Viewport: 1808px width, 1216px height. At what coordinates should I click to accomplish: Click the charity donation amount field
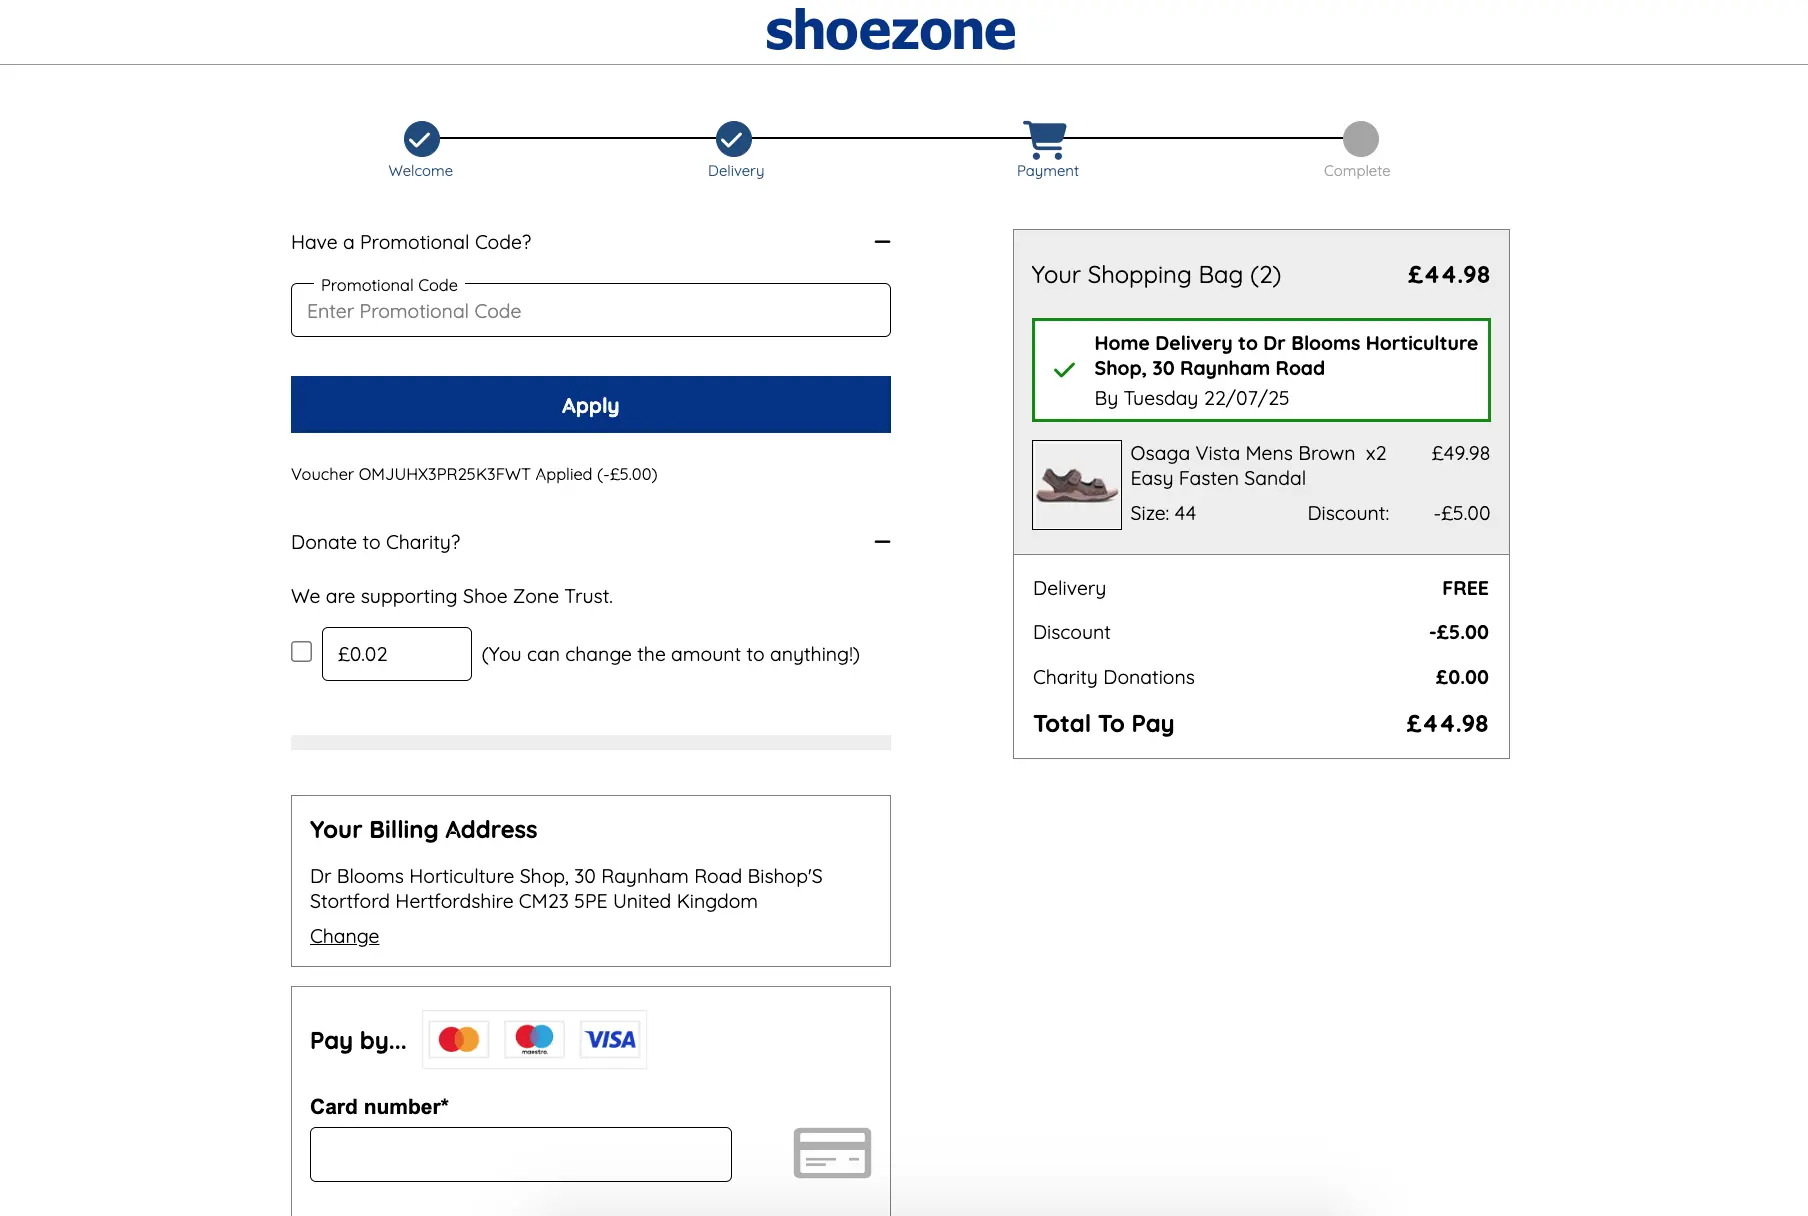pos(397,654)
